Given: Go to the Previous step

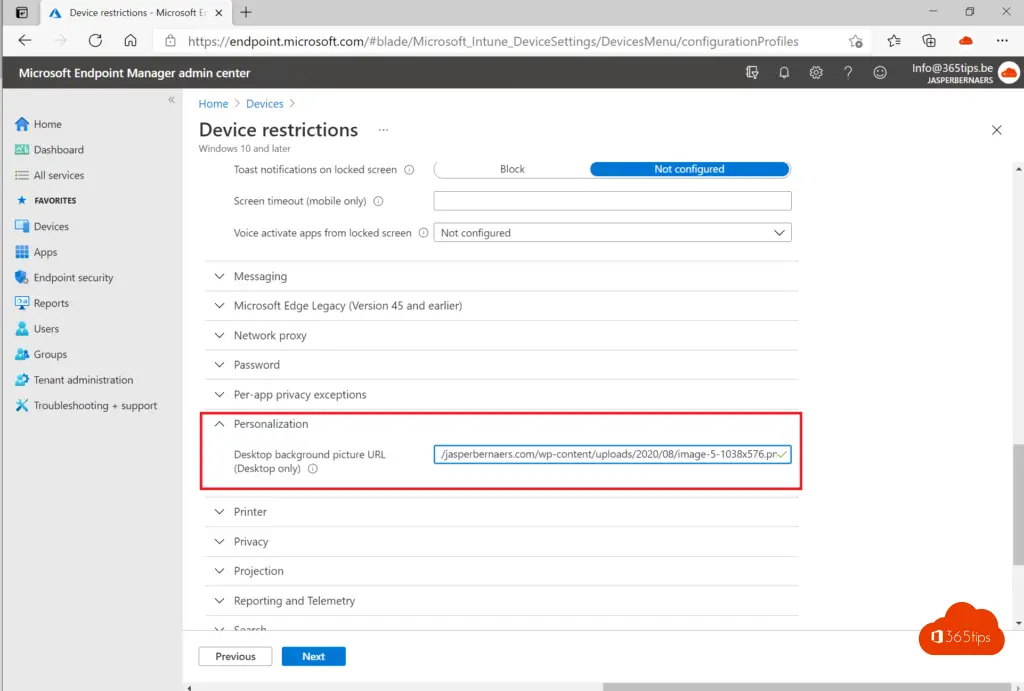Looking at the screenshot, I should tap(235, 656).
